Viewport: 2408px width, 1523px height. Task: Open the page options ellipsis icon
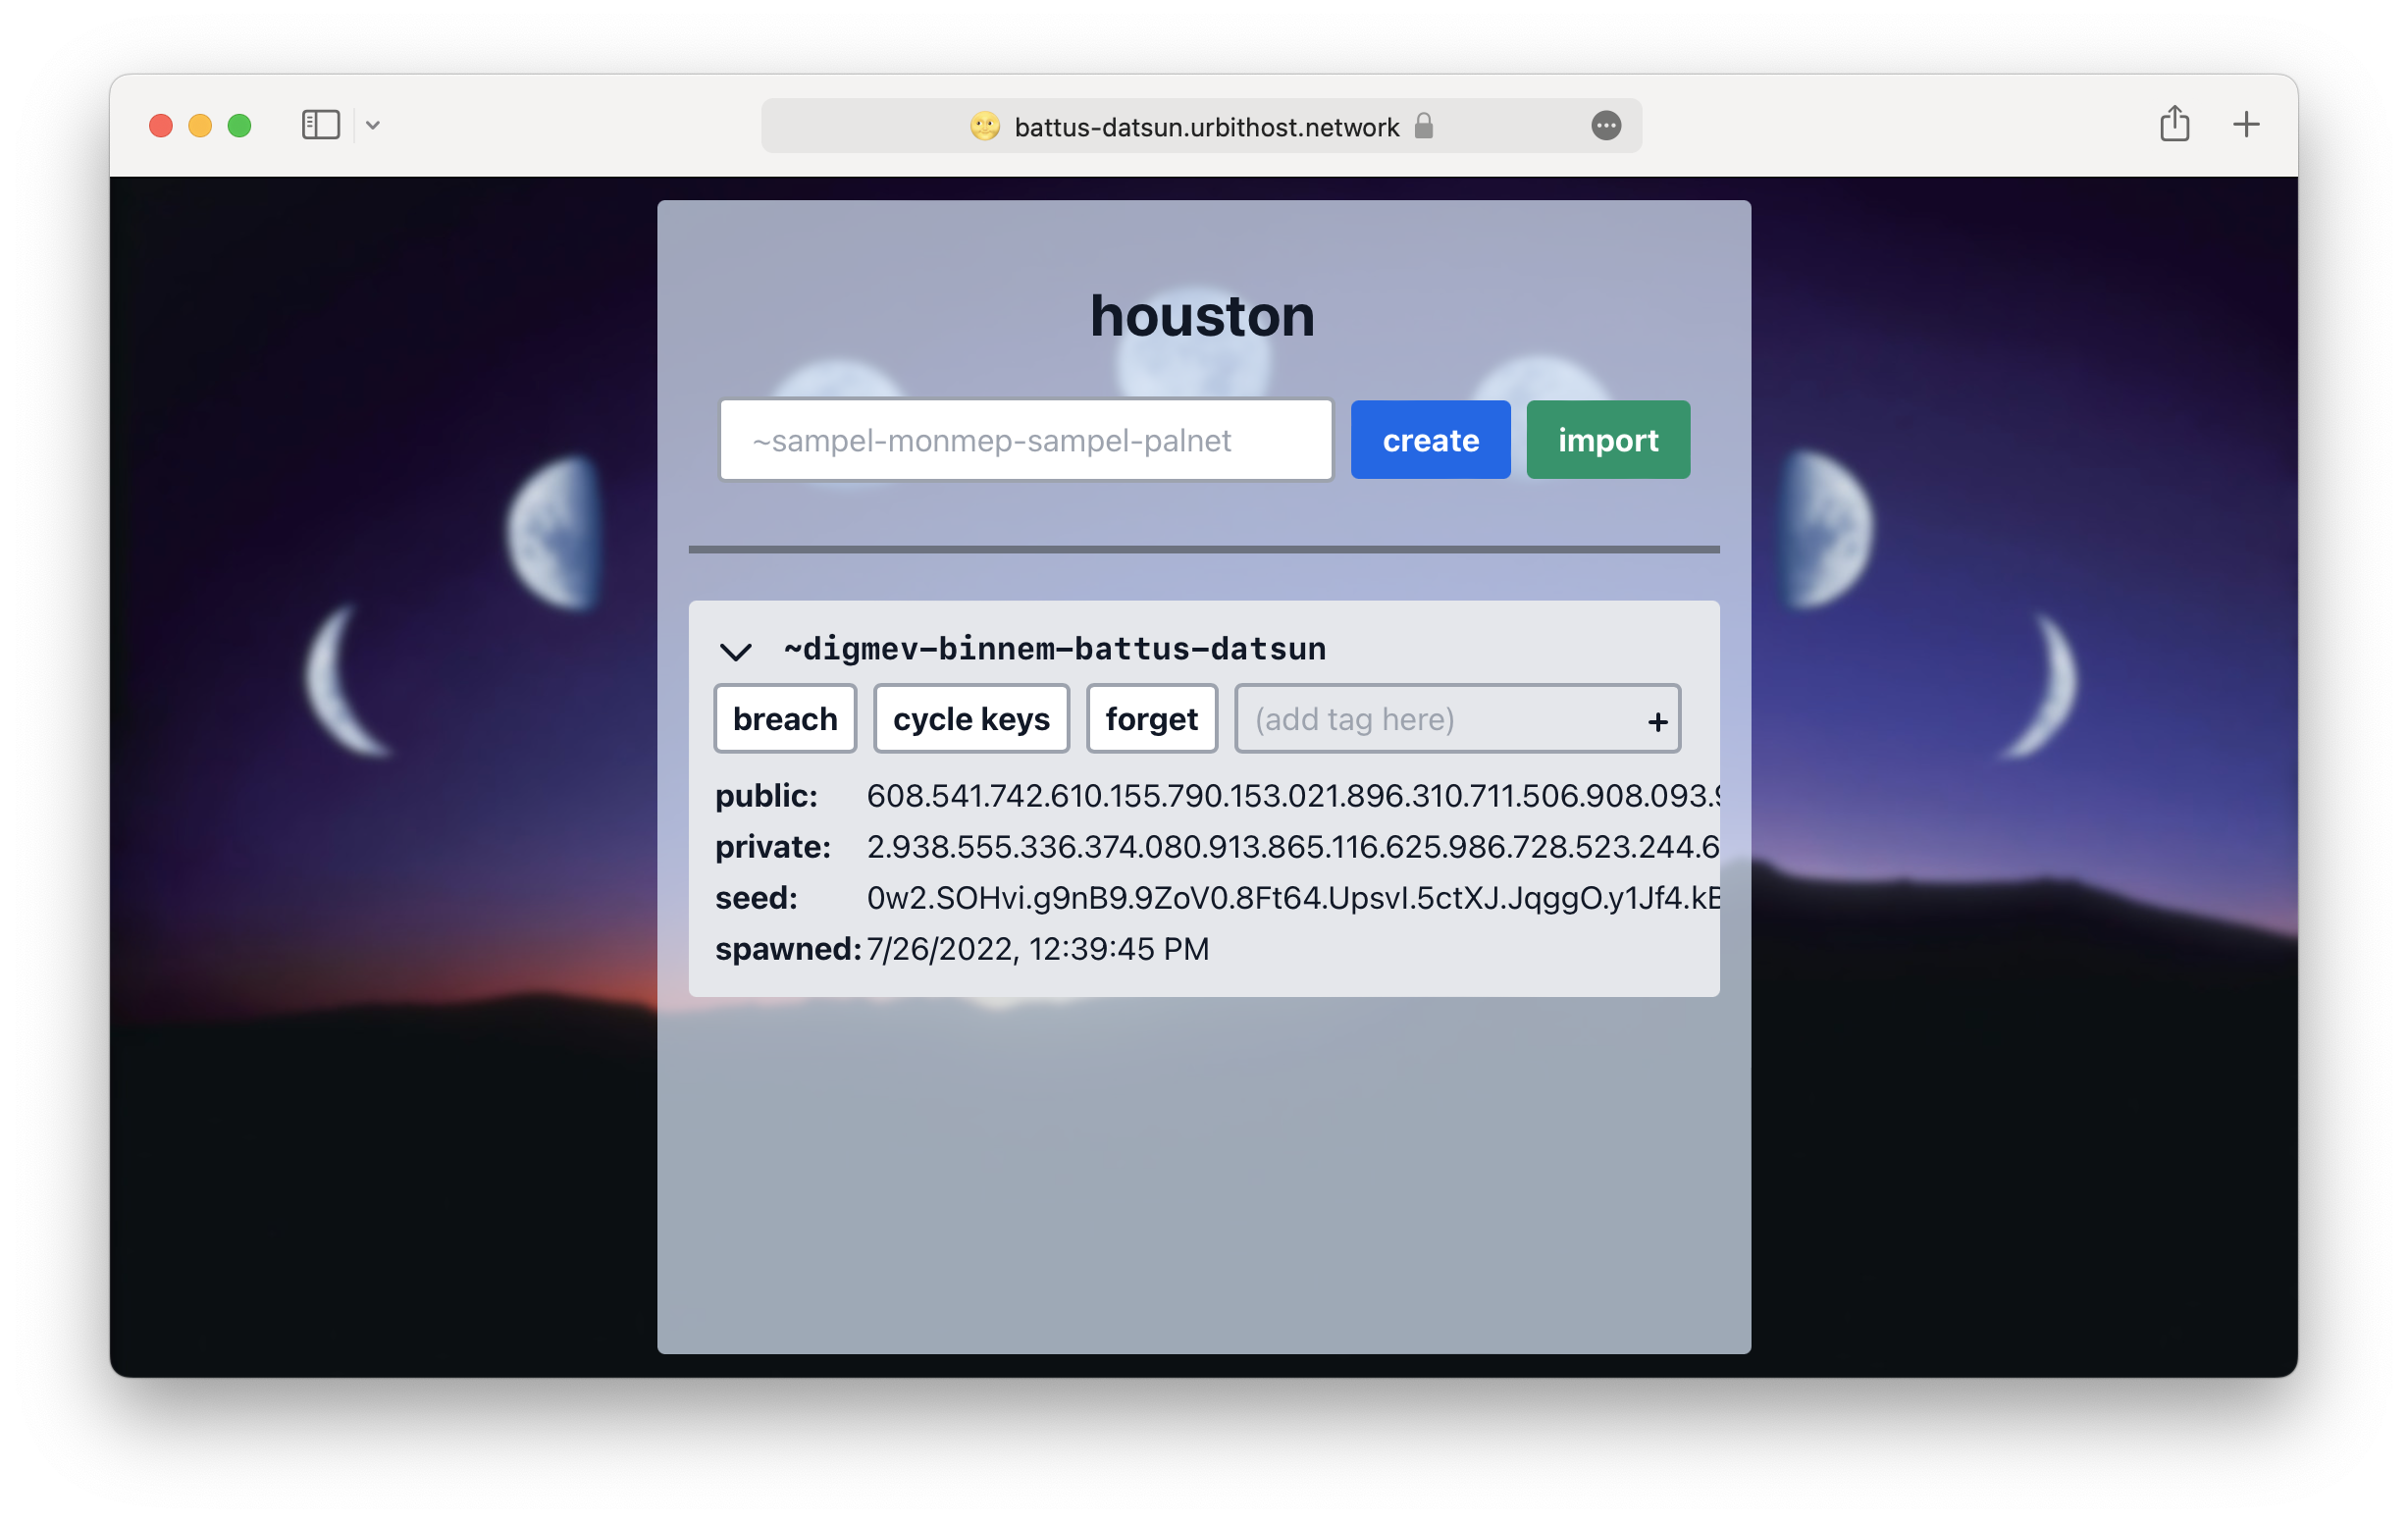[x=1606, y=126]
